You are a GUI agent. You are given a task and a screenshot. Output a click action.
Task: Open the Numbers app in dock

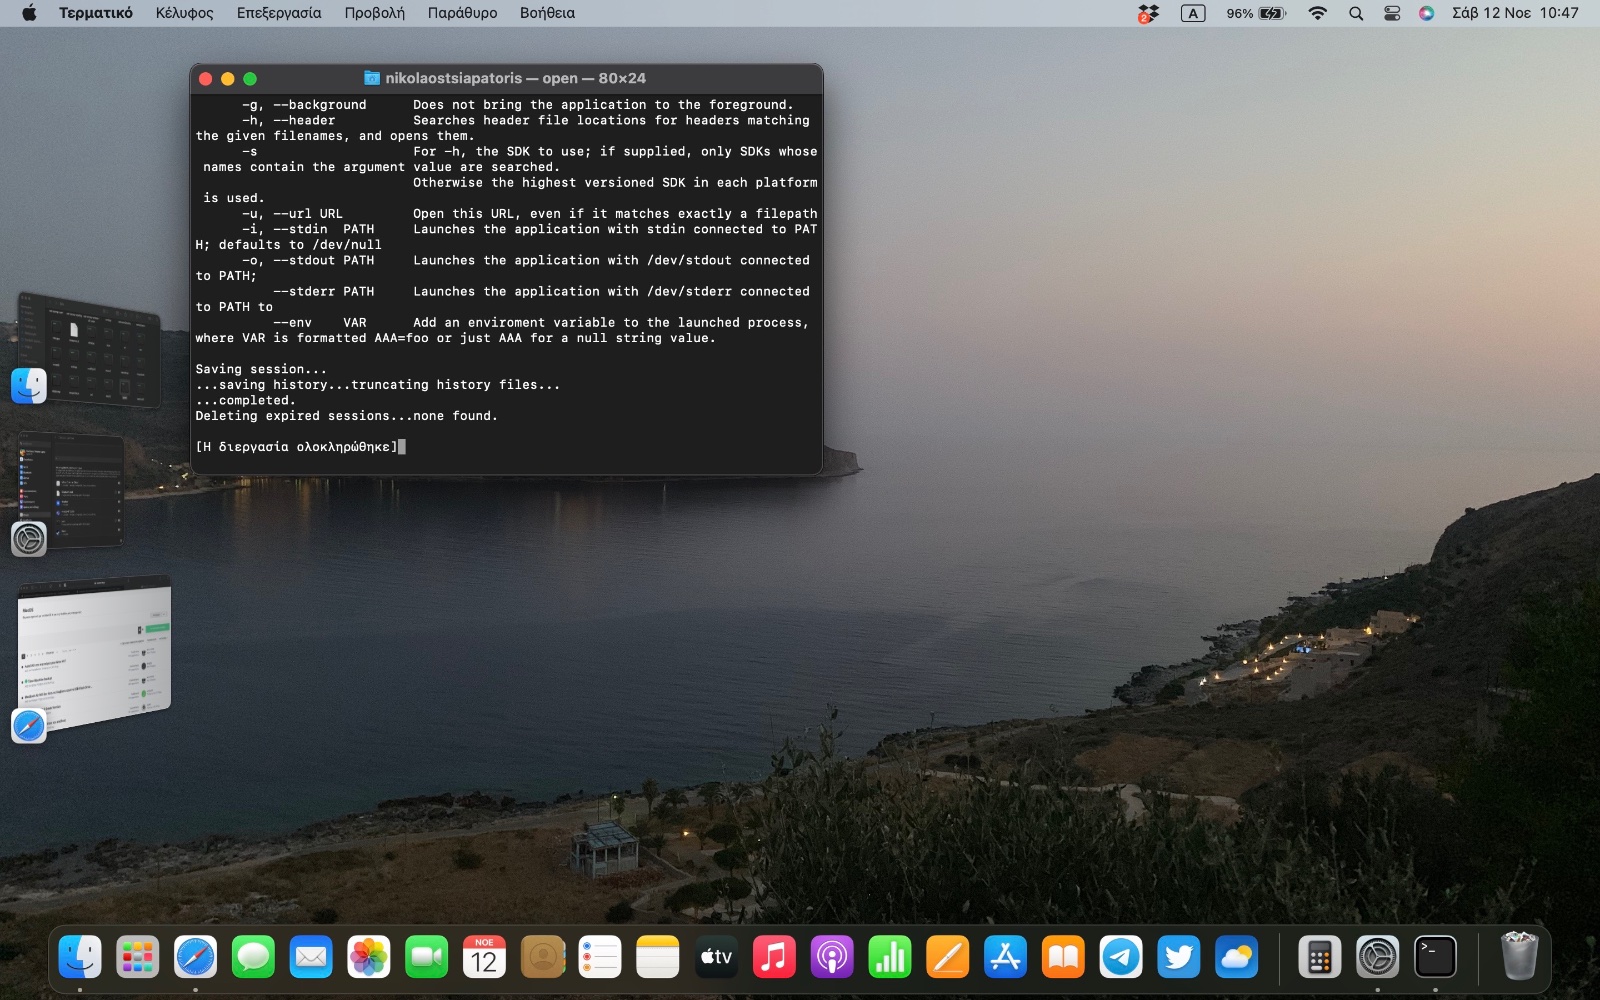pos(889,958)
